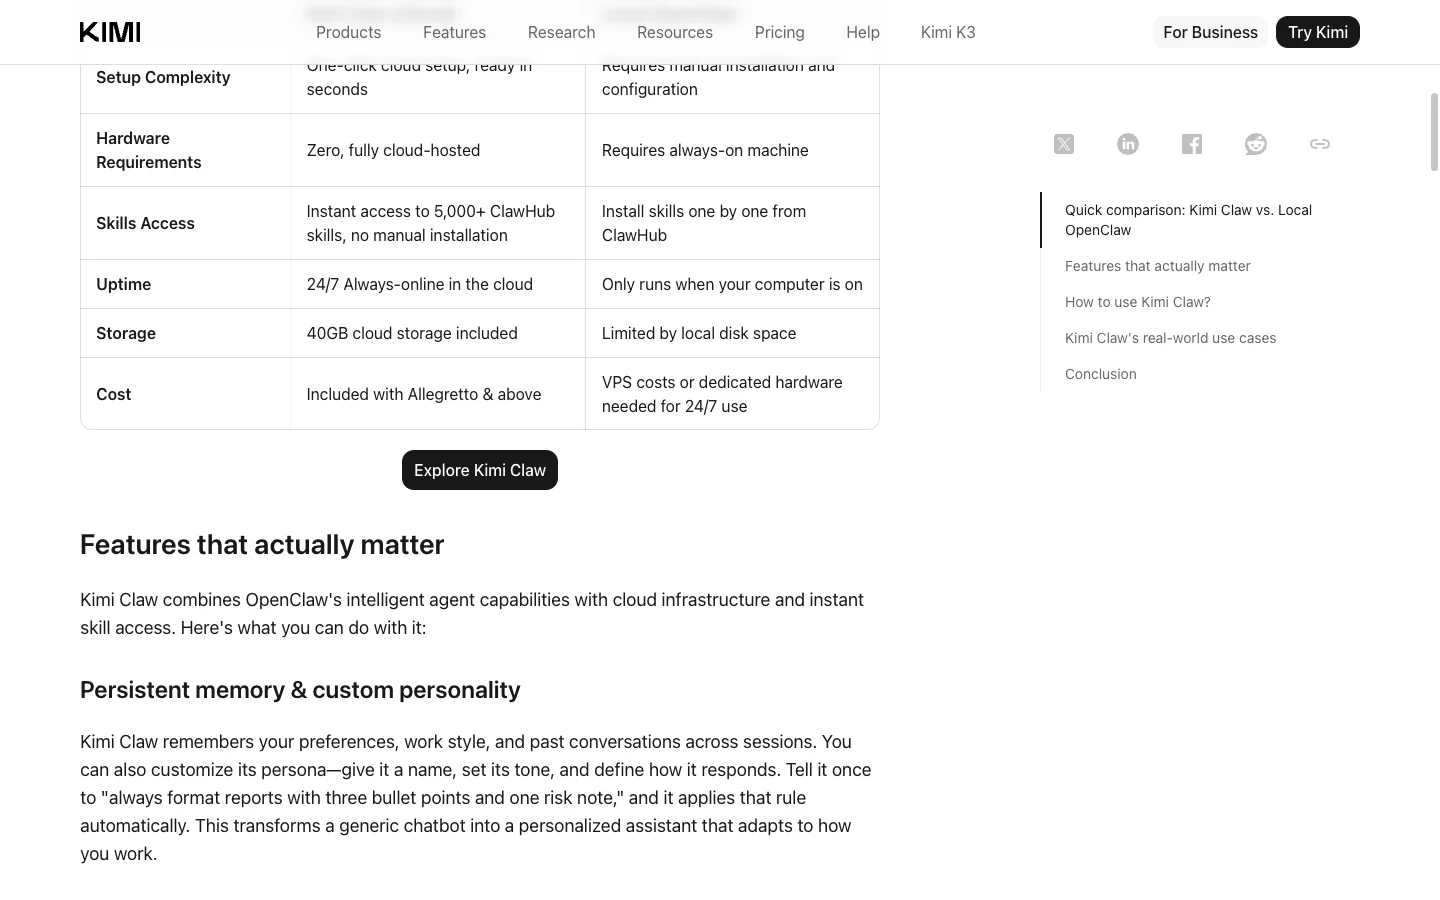The width and height of the screenshot is (1440, 900).
Task: Click the 'Uptime' row label
Action: point(123,284)
